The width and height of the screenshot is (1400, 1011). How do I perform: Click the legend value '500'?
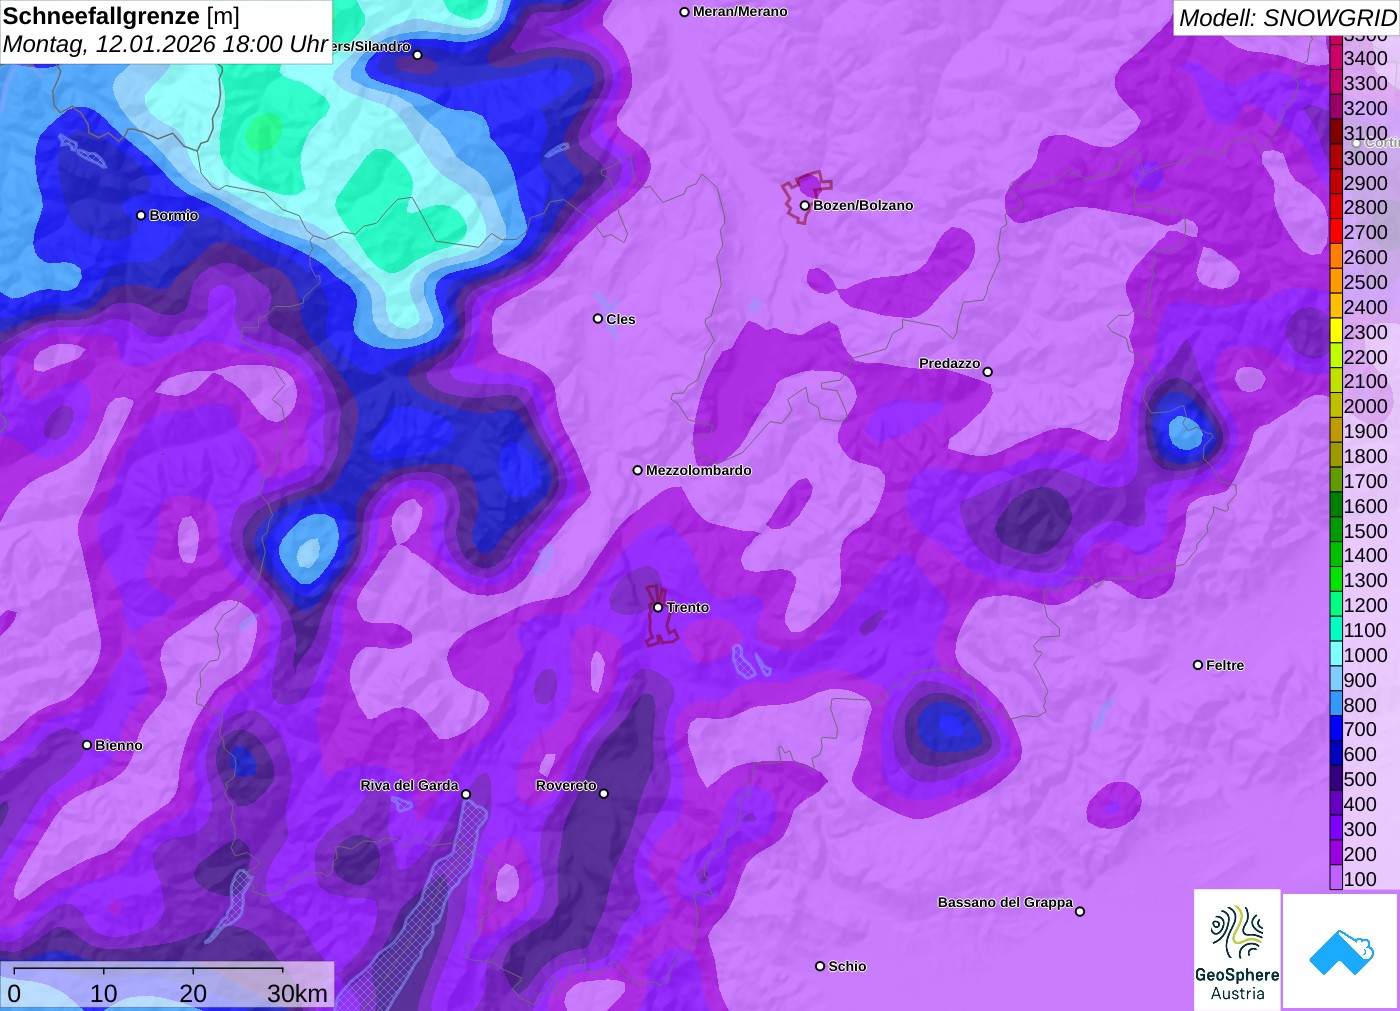1360,779
